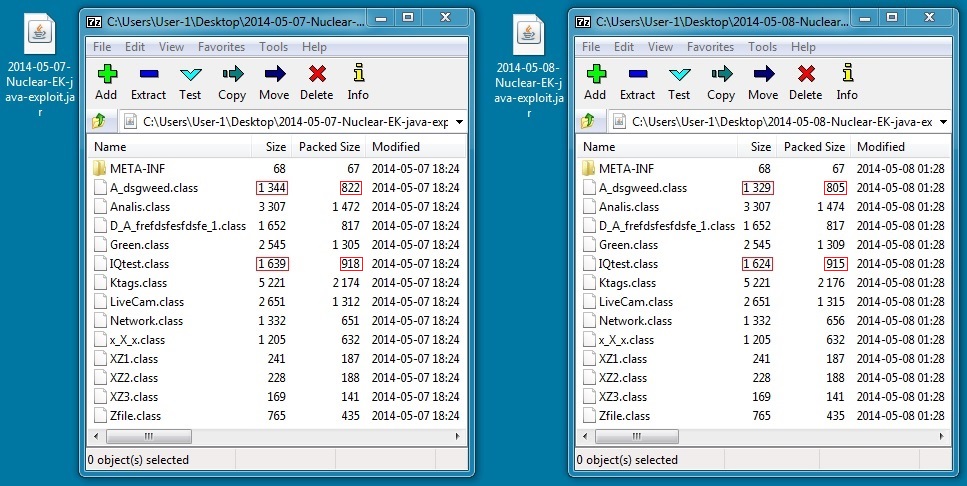Open Tools menu in right 7-Zip window

(x=762, y=47)
